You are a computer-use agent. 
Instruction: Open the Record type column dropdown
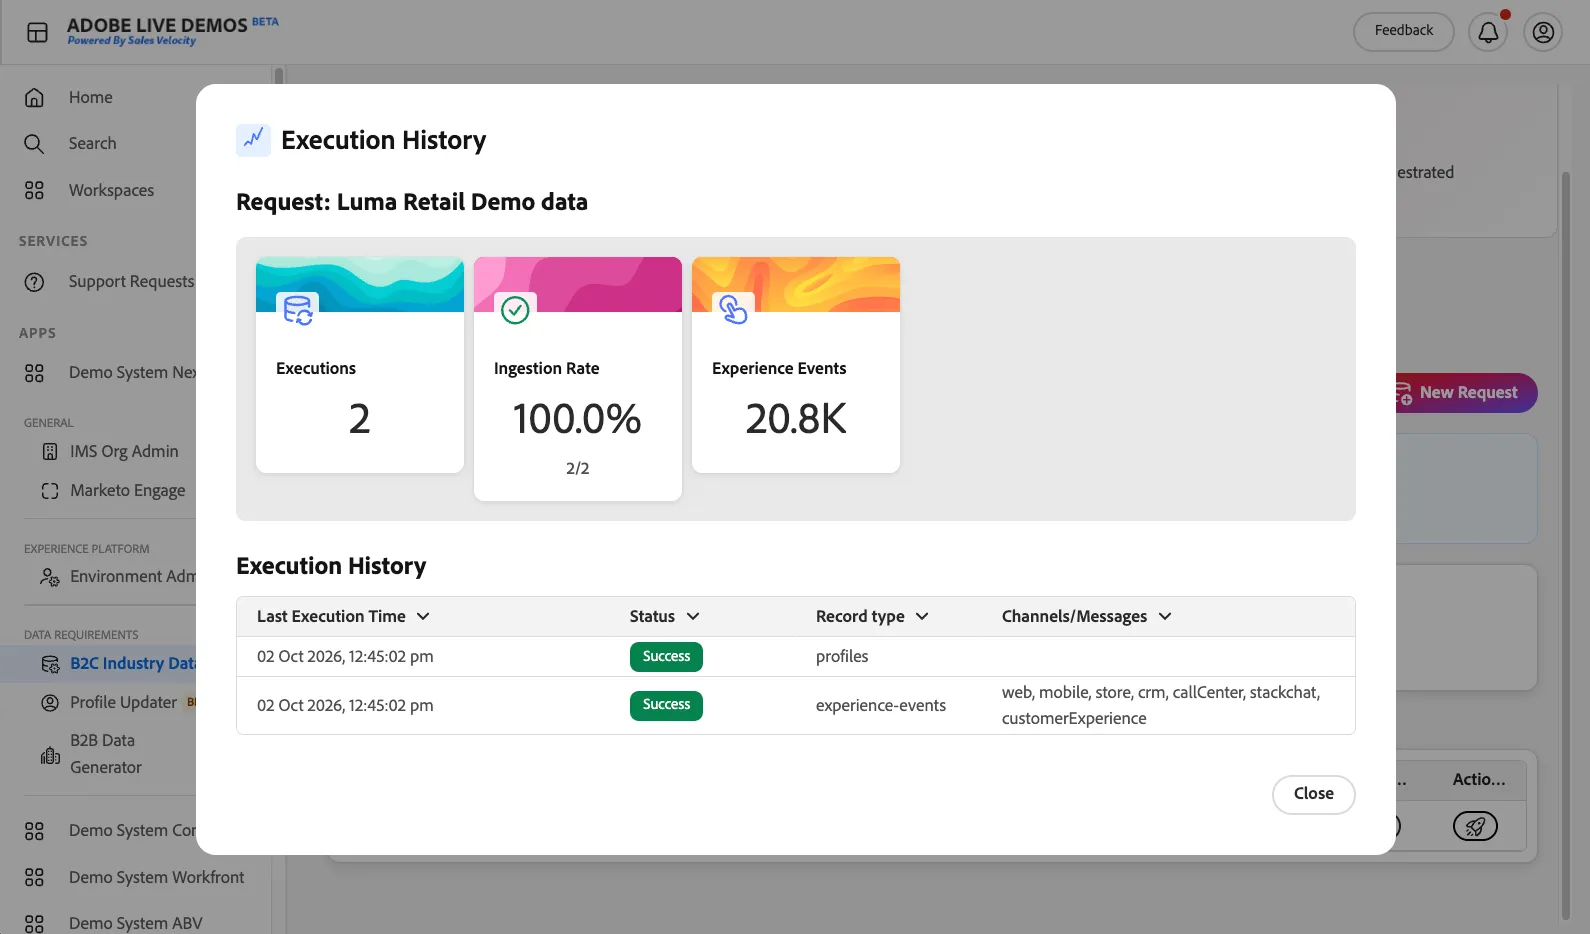pos(922,616)
